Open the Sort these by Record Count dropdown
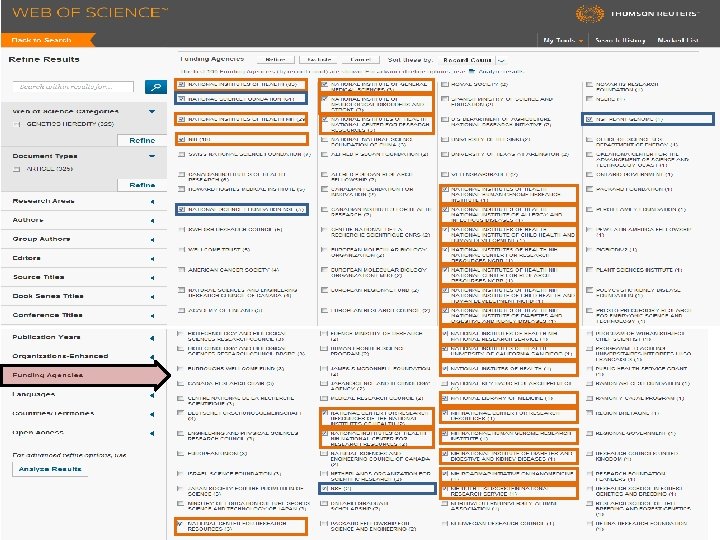 [474, 60]
